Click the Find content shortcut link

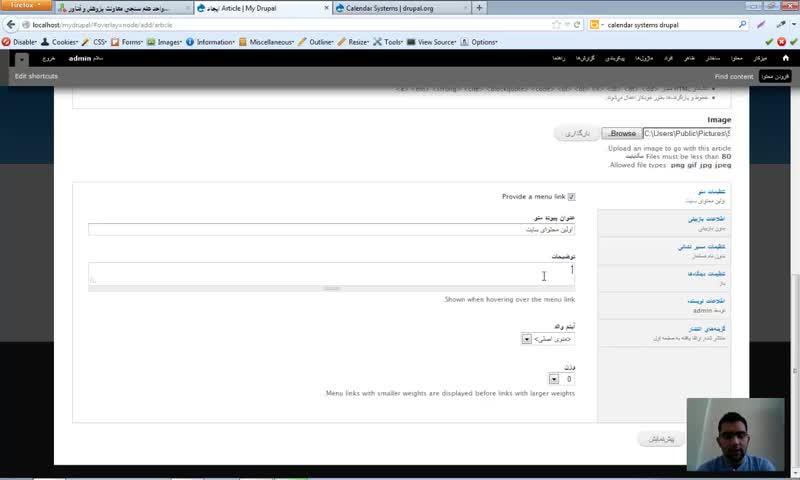click(x=734, y=77)
